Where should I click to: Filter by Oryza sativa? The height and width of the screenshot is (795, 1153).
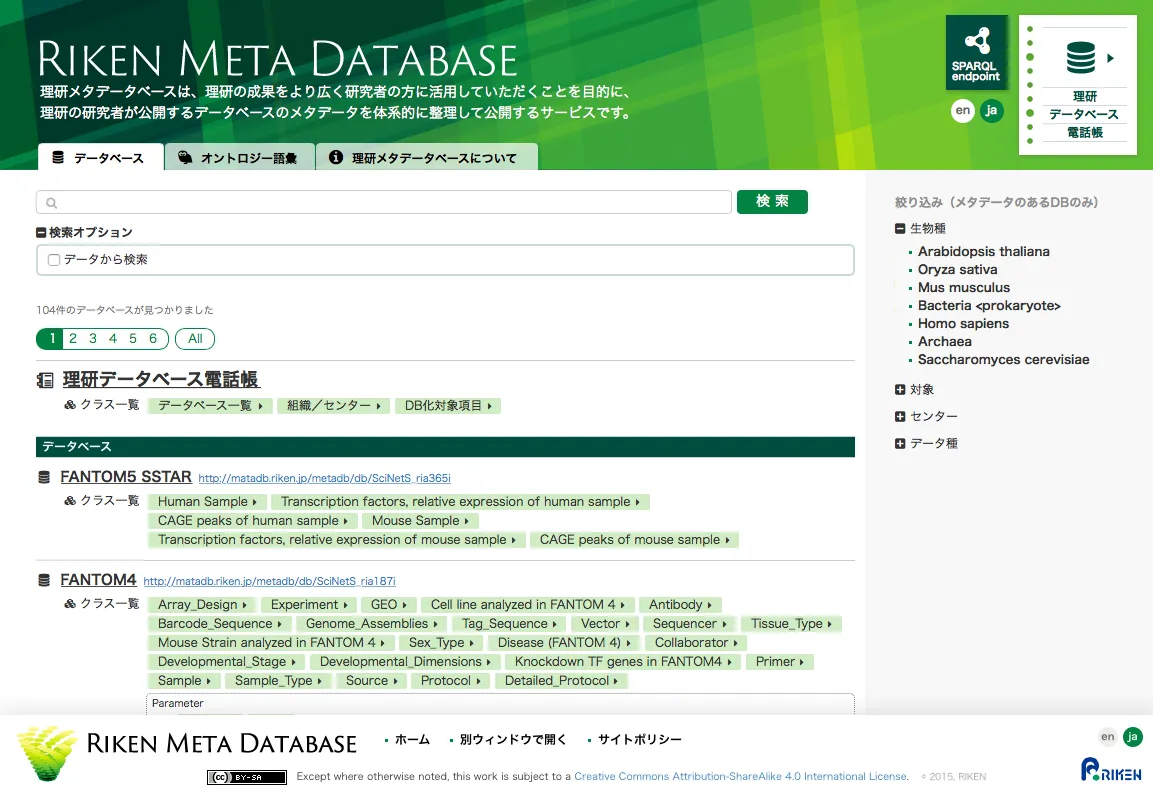(x=957, y=270)
